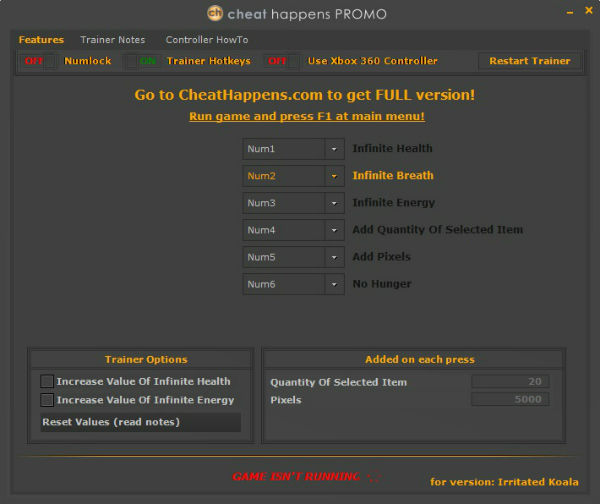Close the trainer window

[589, 11]
